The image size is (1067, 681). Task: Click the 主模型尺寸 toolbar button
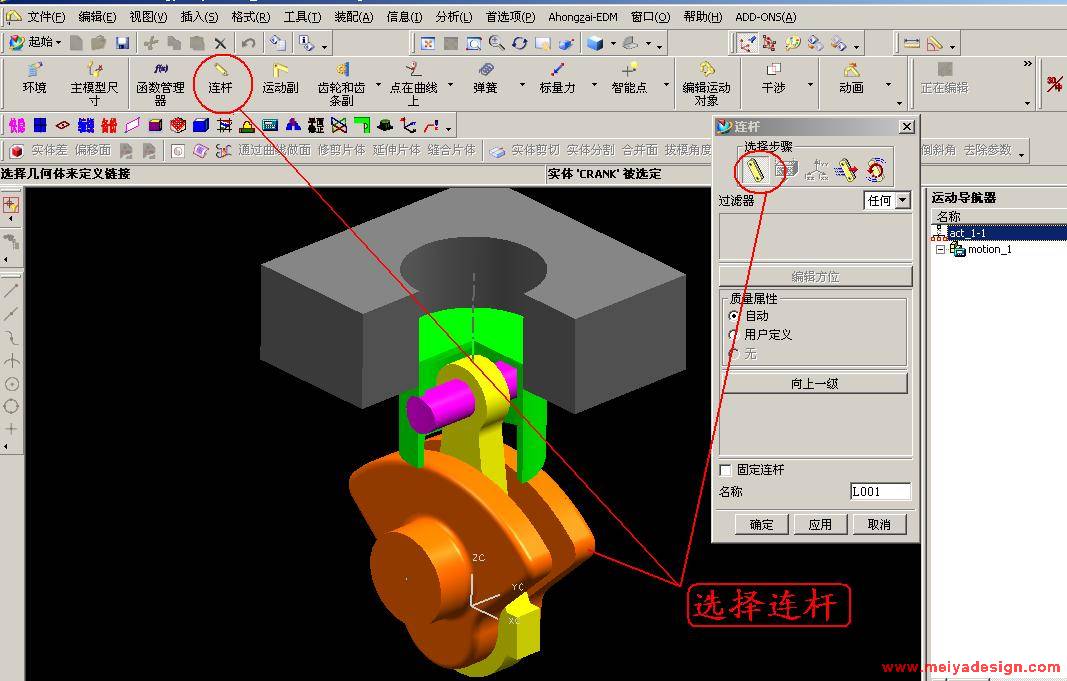click(x=95, y=84)
